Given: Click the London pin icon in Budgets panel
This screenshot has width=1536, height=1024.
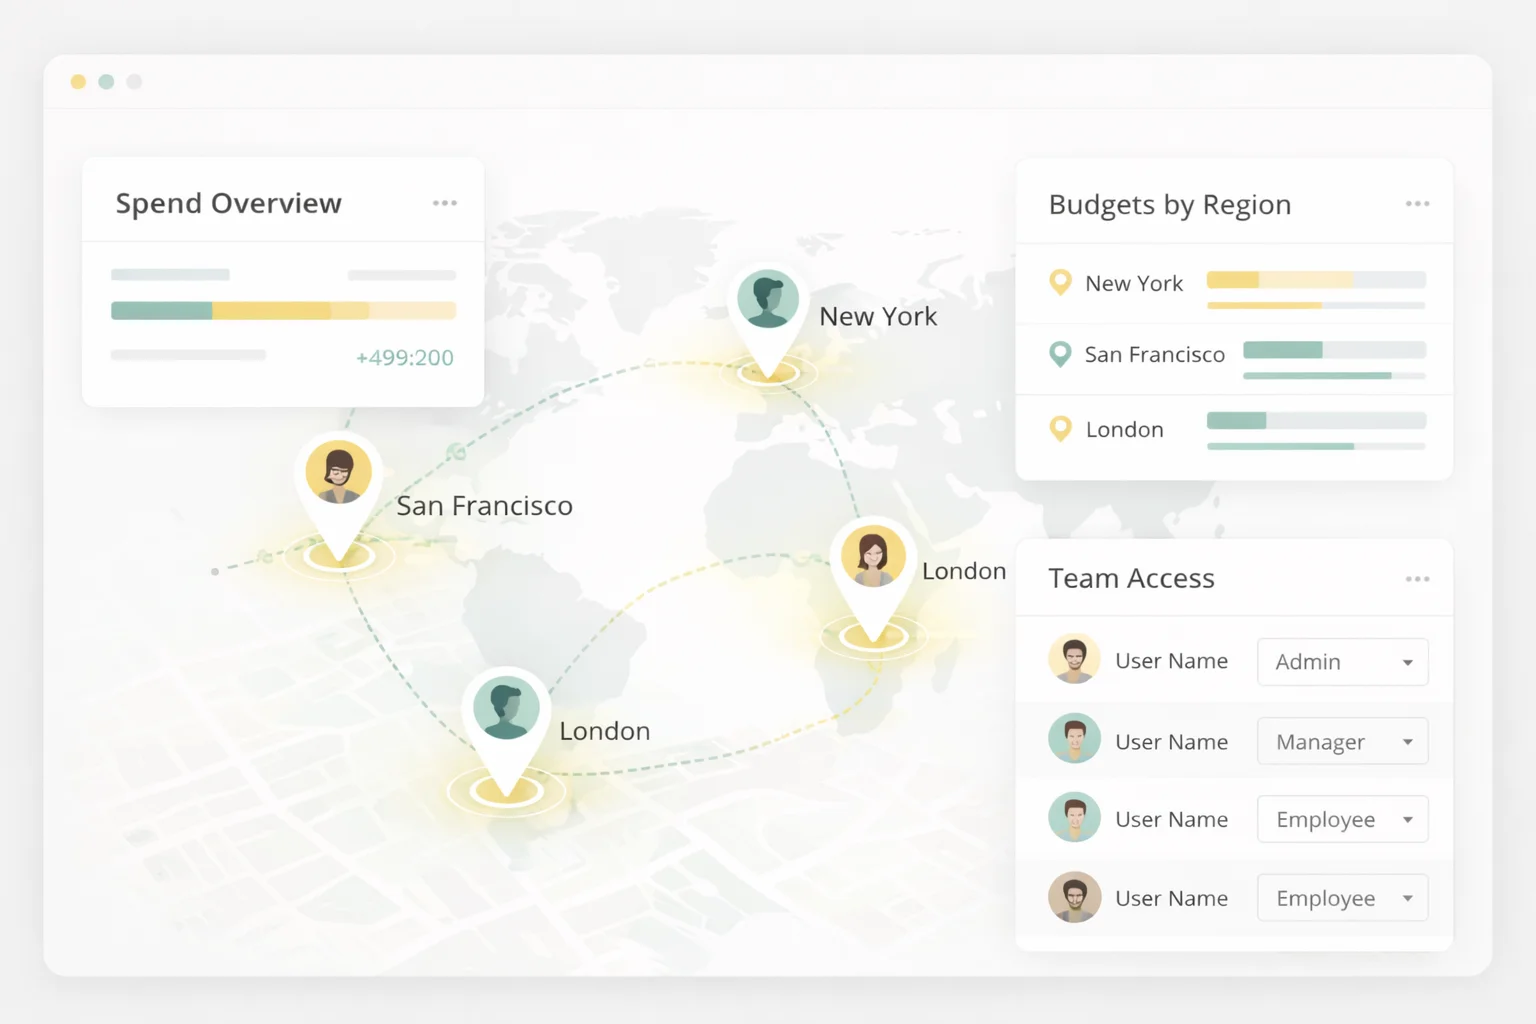Looking at the screenshot, I should pyautogui.click(x=1061, y=429).
